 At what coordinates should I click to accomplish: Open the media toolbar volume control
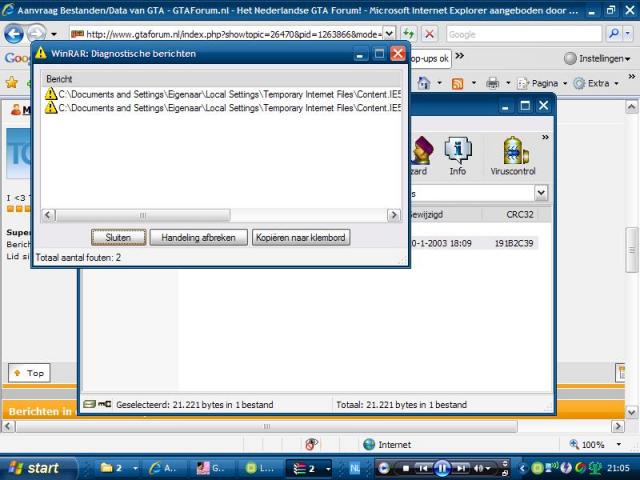point(482,468)
